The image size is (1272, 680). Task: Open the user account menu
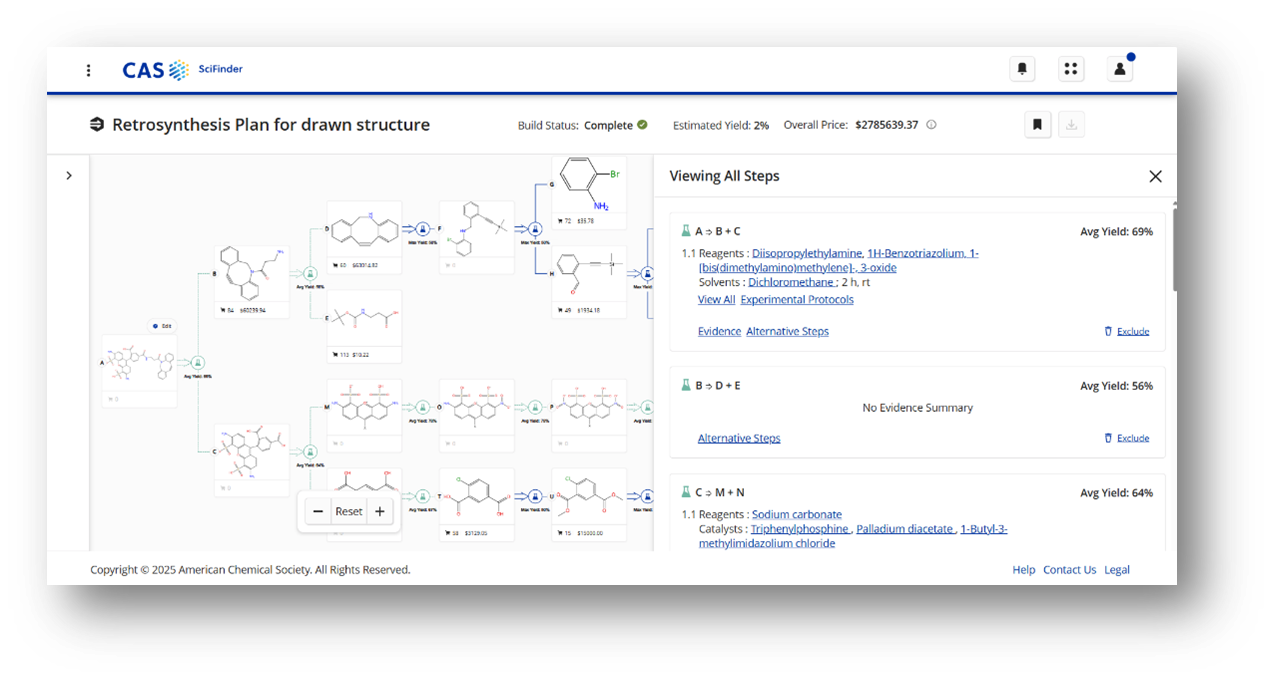(x=1120, y=69)
